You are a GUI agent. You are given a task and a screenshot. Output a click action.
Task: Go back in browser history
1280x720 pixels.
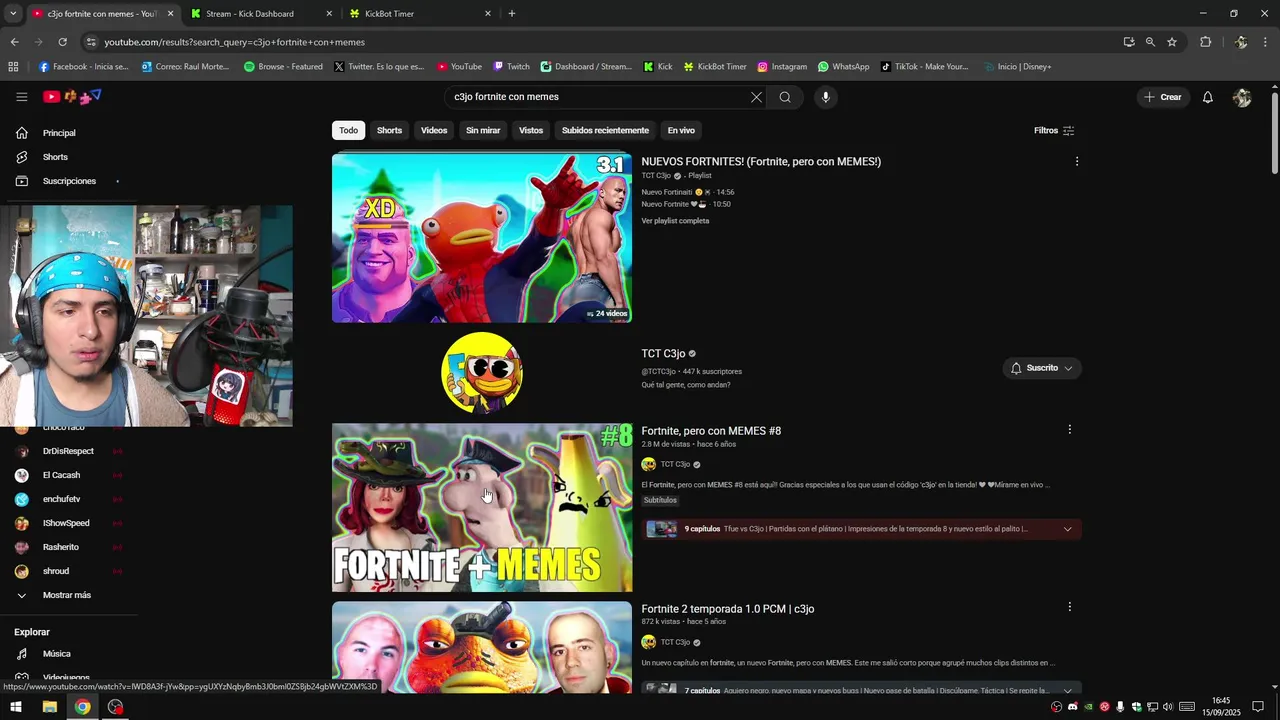pos(14,42)
